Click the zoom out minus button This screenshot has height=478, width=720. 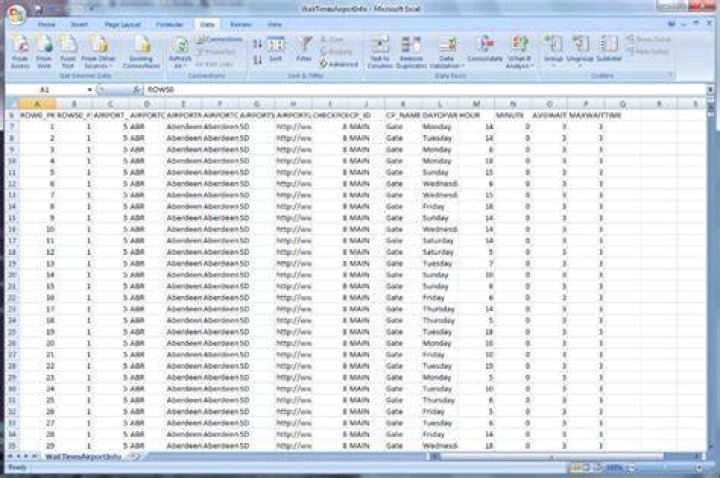click(631, 468)
